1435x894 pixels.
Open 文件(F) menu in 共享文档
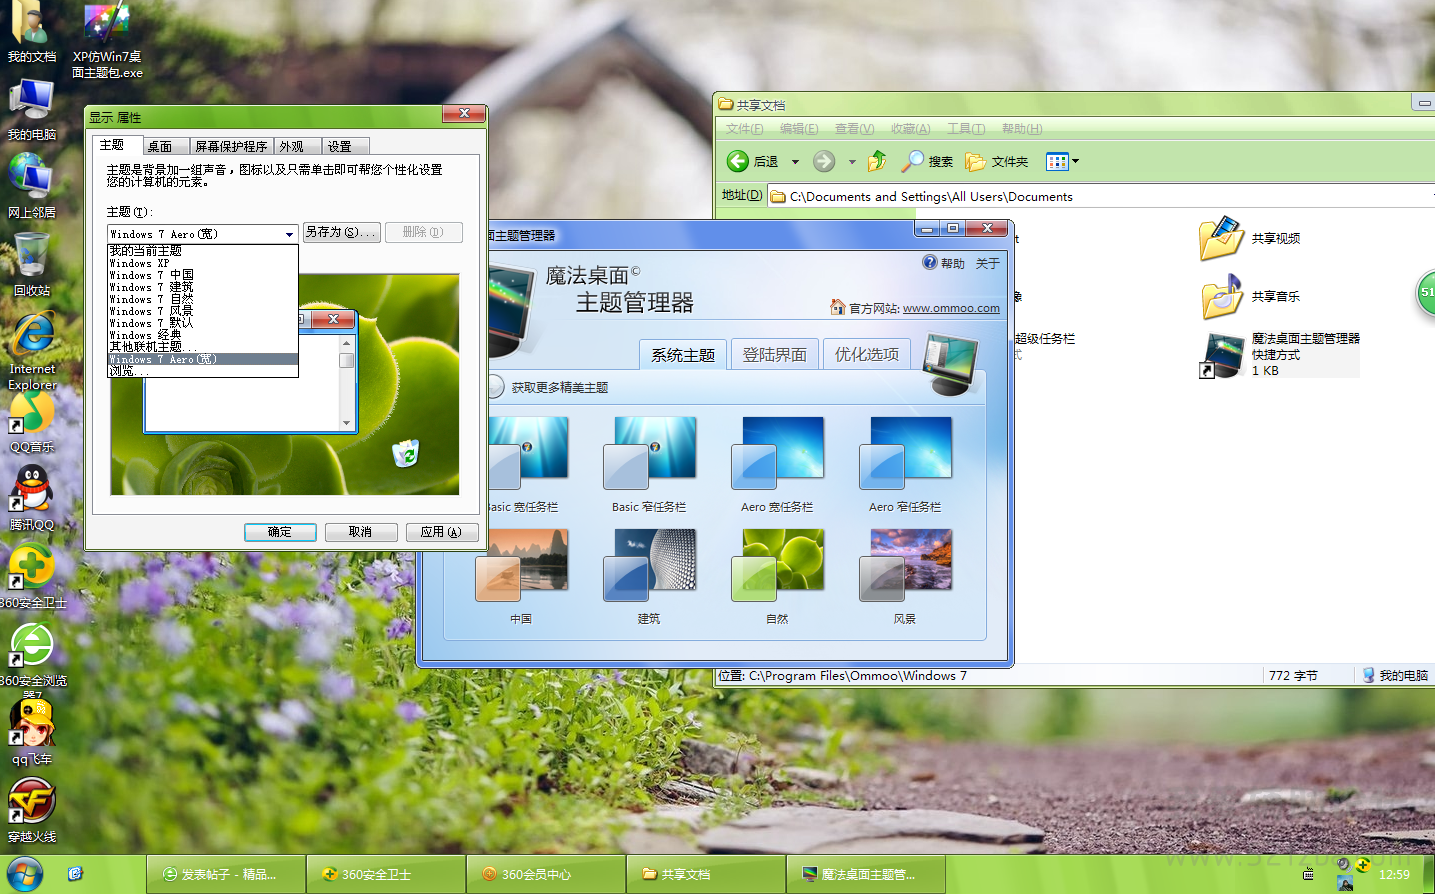(x=744, y=129)
